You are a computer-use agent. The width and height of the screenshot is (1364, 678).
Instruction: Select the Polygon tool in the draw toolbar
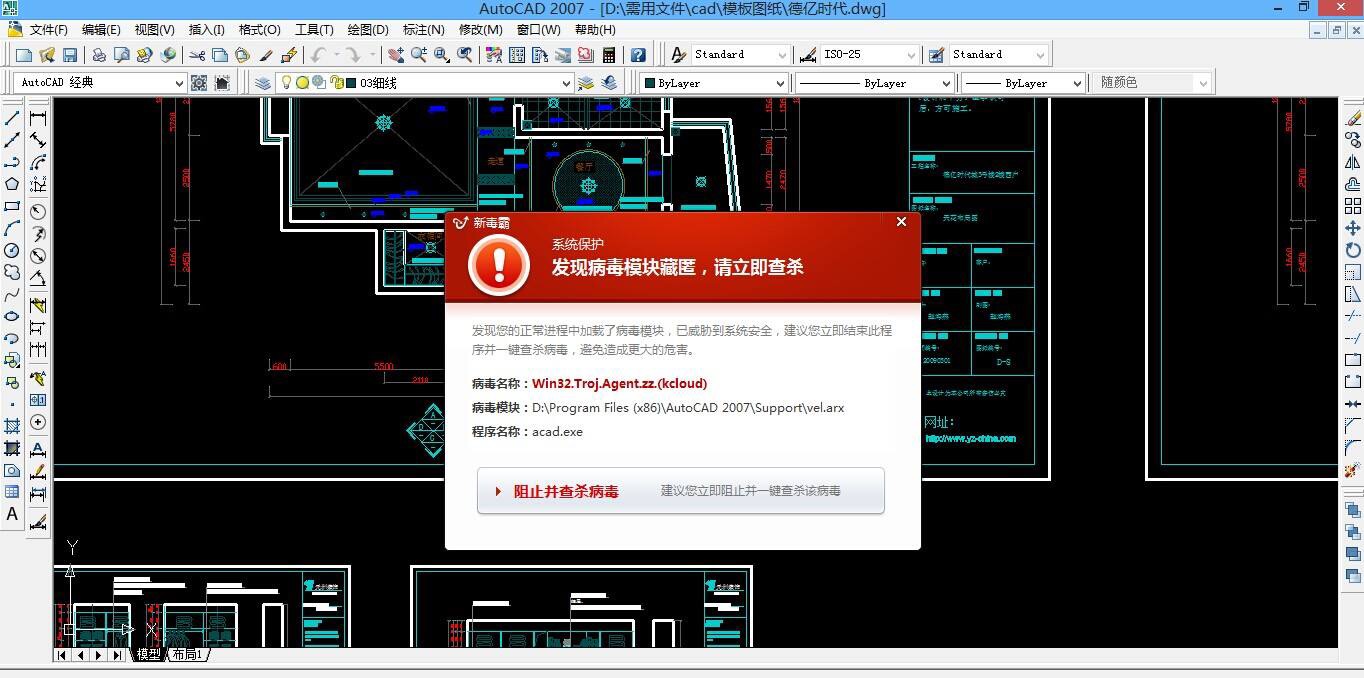click(x=12, y=183)
